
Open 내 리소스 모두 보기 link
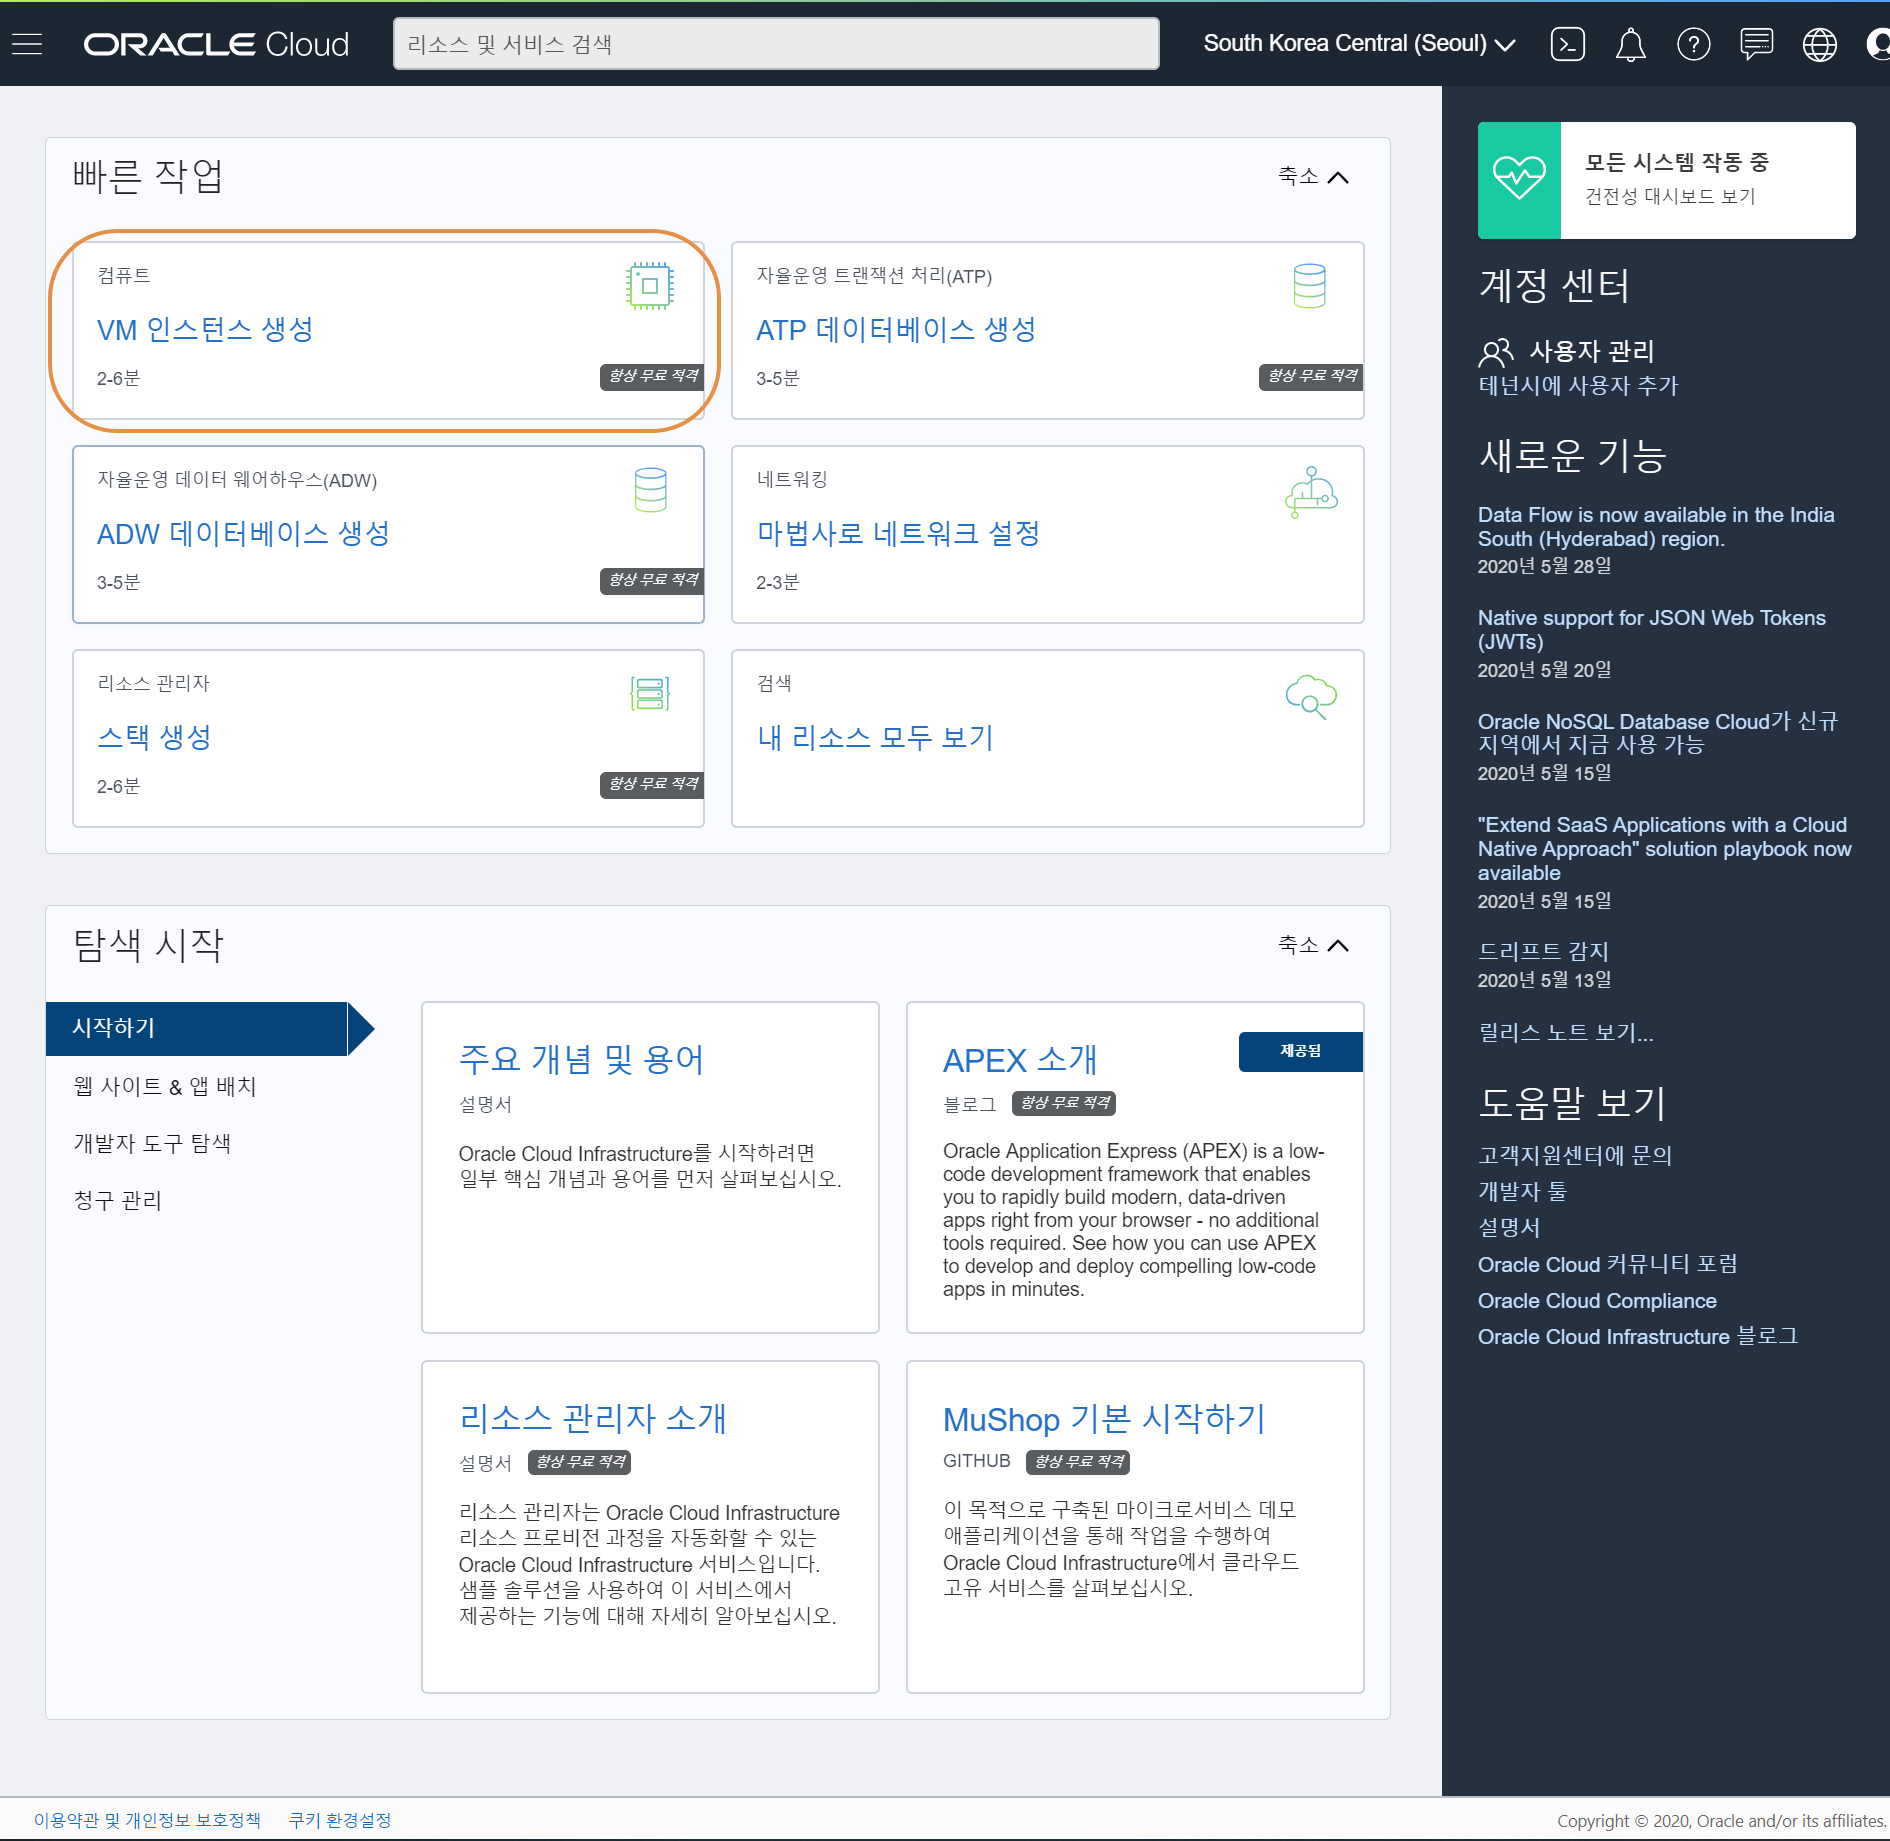tap(875, 737)
